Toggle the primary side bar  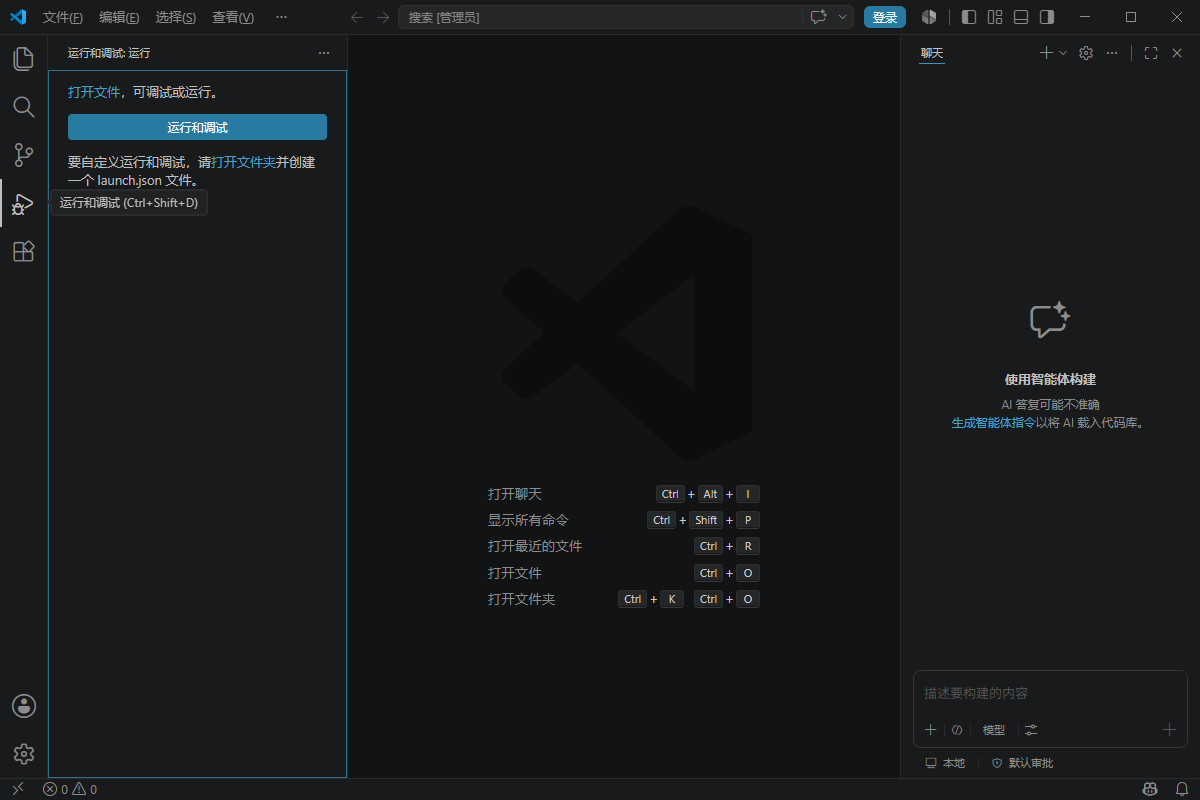click(x=969, y=17)
